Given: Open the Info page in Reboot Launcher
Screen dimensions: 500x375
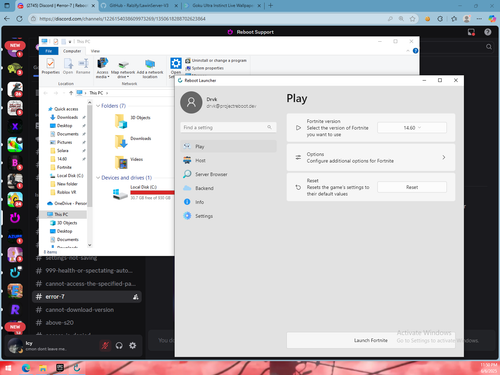Looking at the screenshot, I should pyautogui.click(x=228, y=202).
